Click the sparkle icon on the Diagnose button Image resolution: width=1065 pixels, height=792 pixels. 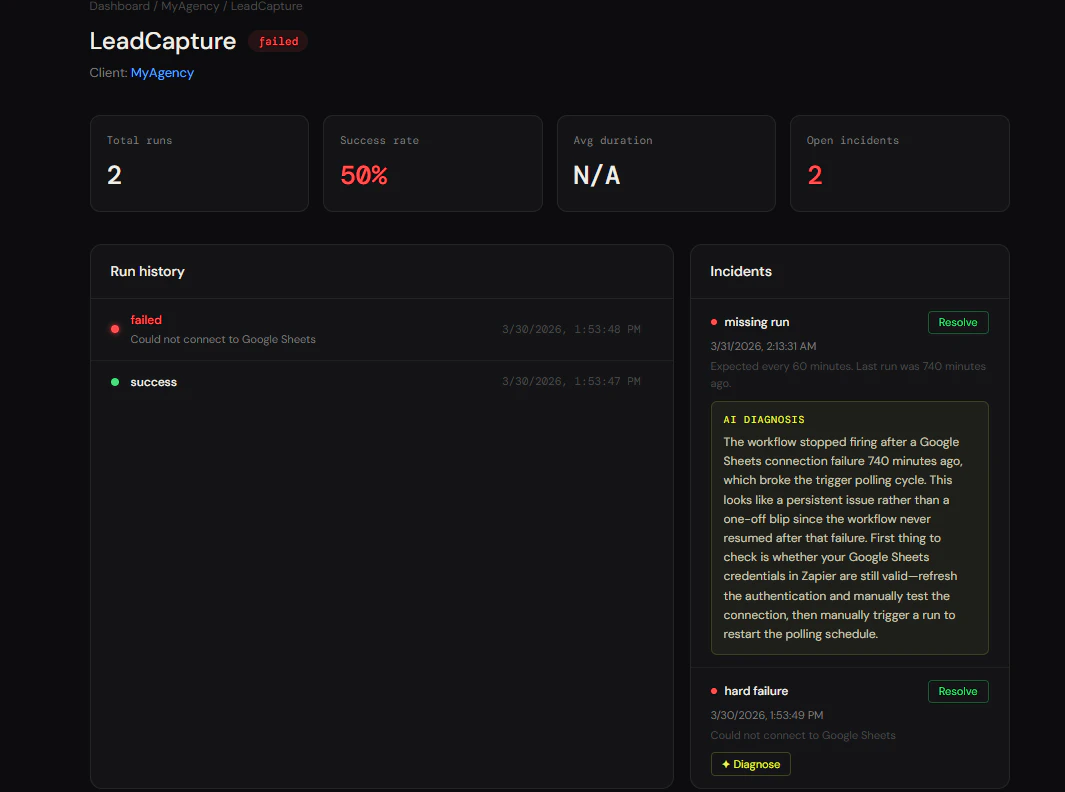pyautogui.click(x=727, y=763)
